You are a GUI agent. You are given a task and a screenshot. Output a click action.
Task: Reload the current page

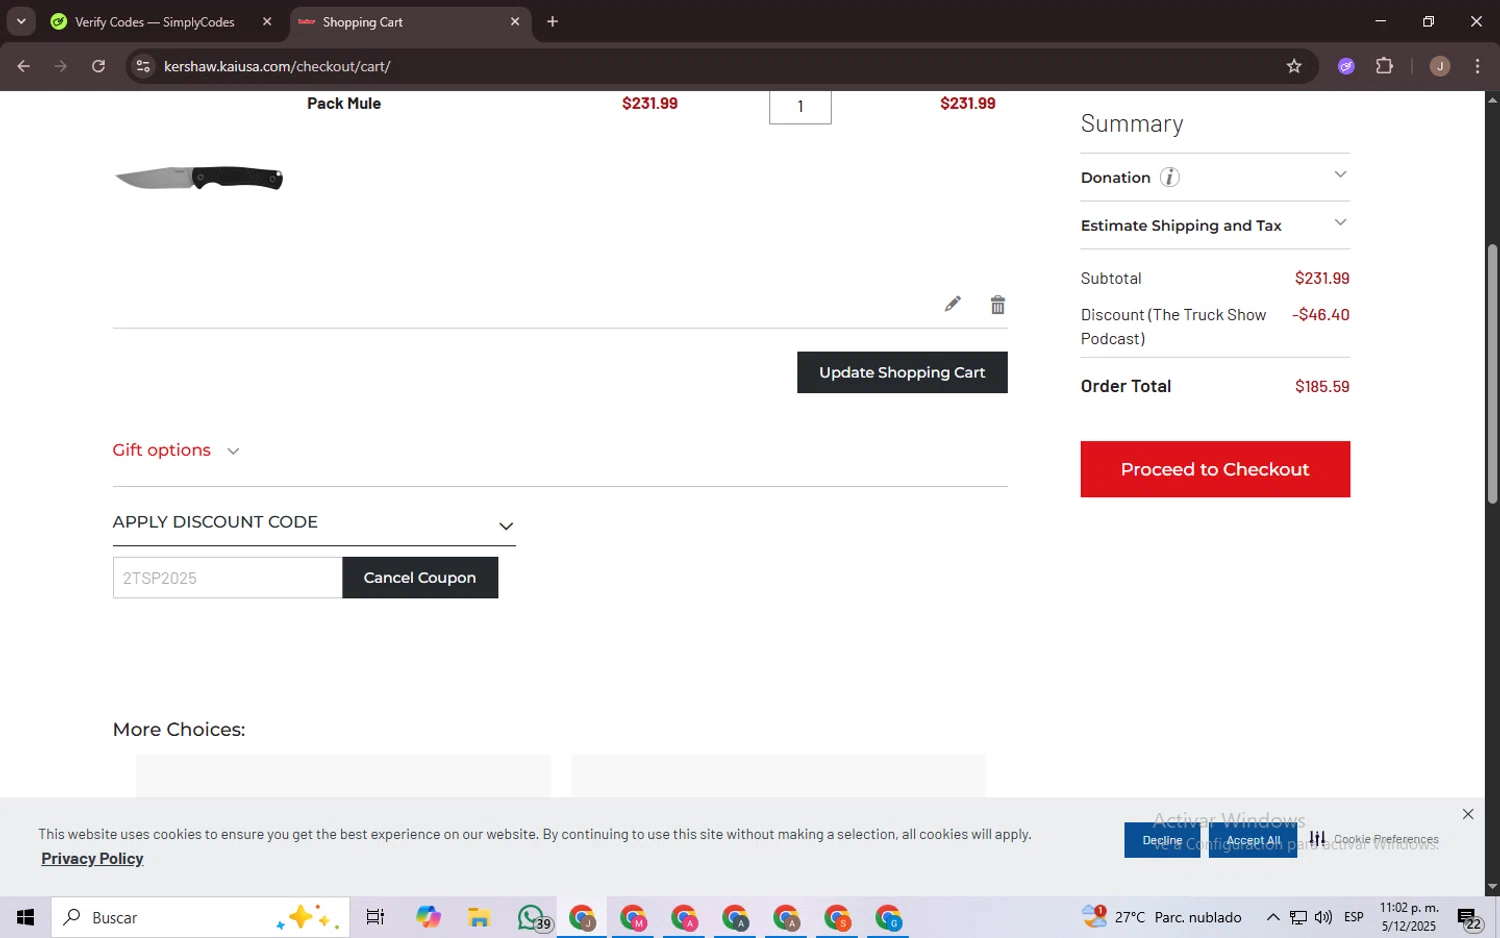tap(98, 66)
